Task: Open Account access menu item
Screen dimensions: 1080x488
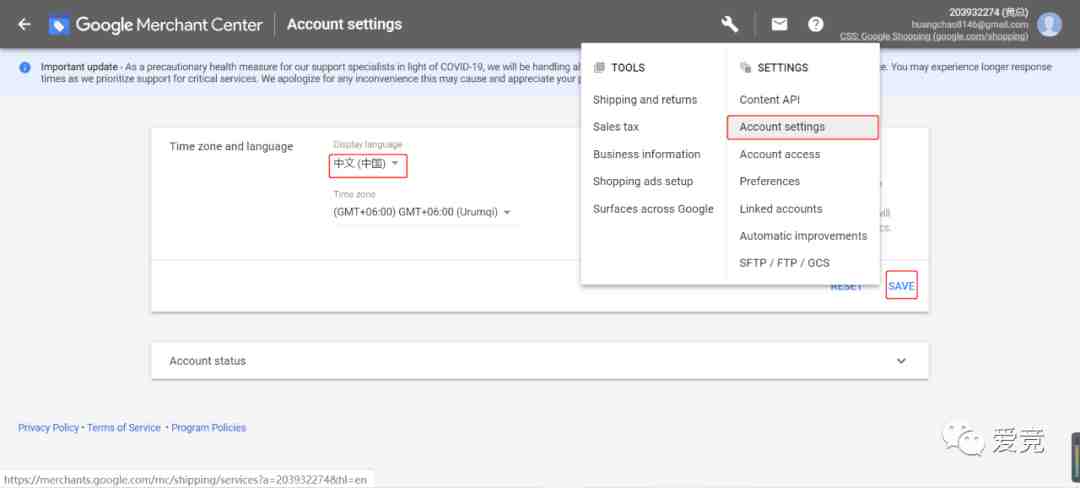Action: (x=780, y=154)
